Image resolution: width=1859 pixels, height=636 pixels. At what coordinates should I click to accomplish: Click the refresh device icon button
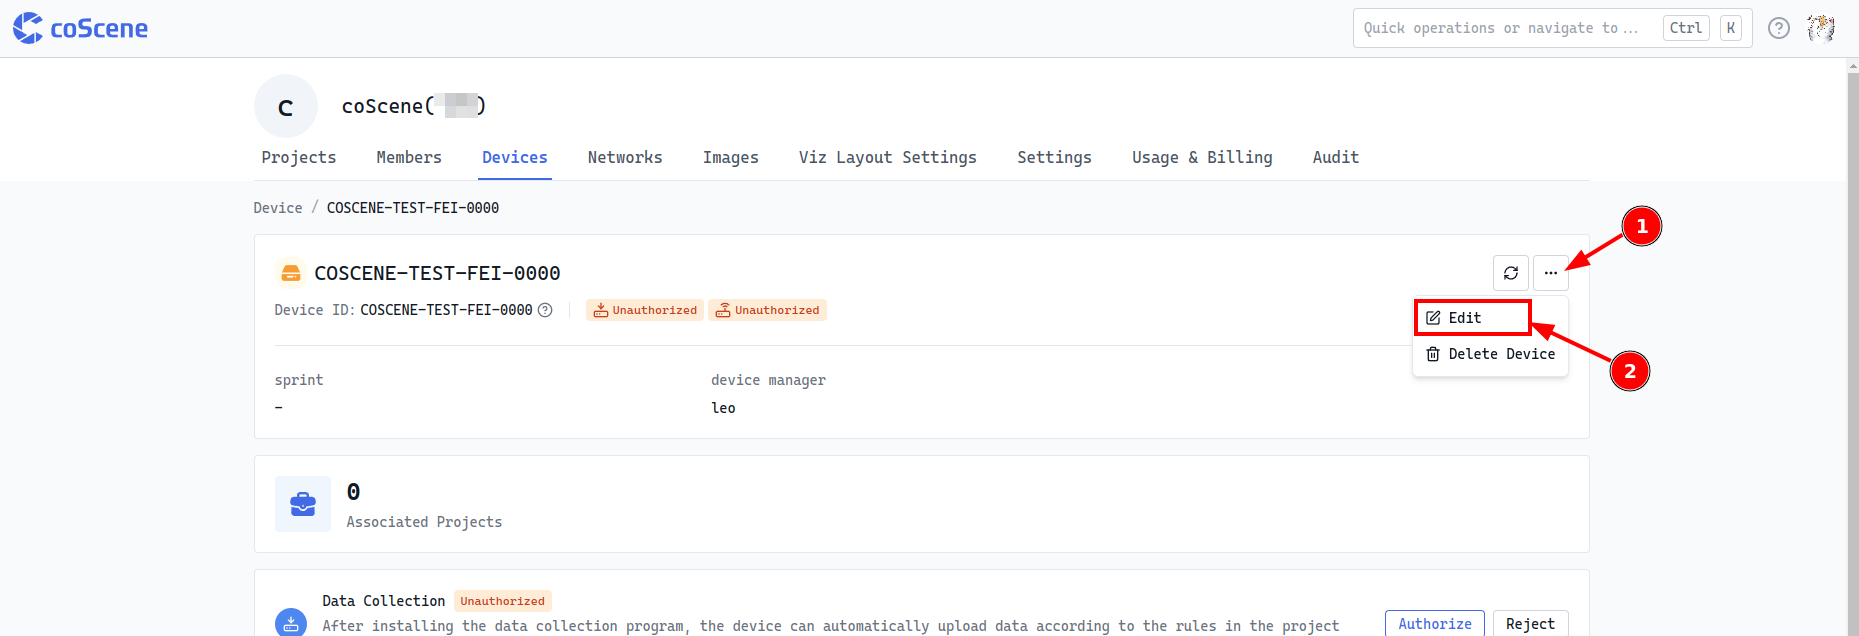(x=1511, y=273)
